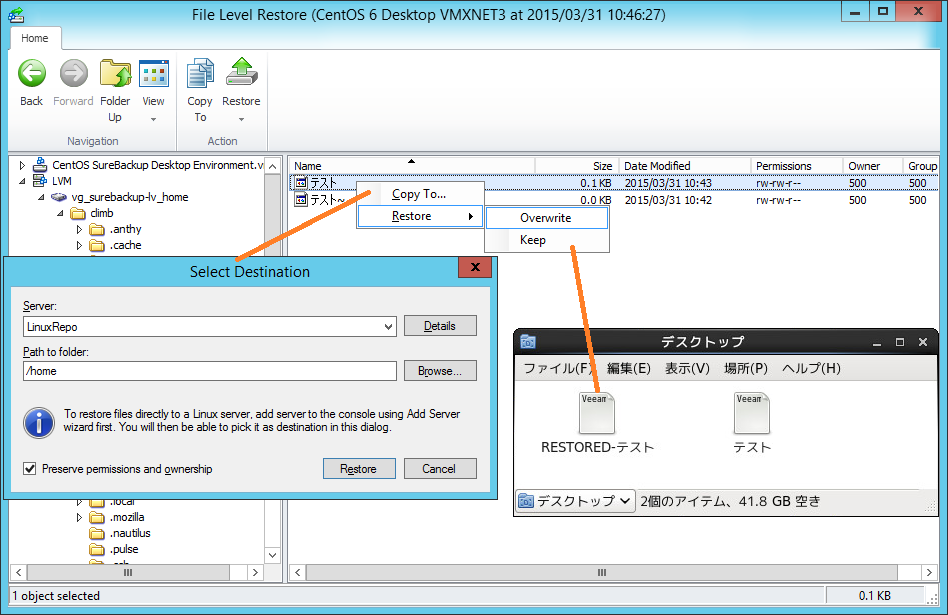Click the .pulse folder icon
This screenshot has height=615, width=948.
point(97,549)
